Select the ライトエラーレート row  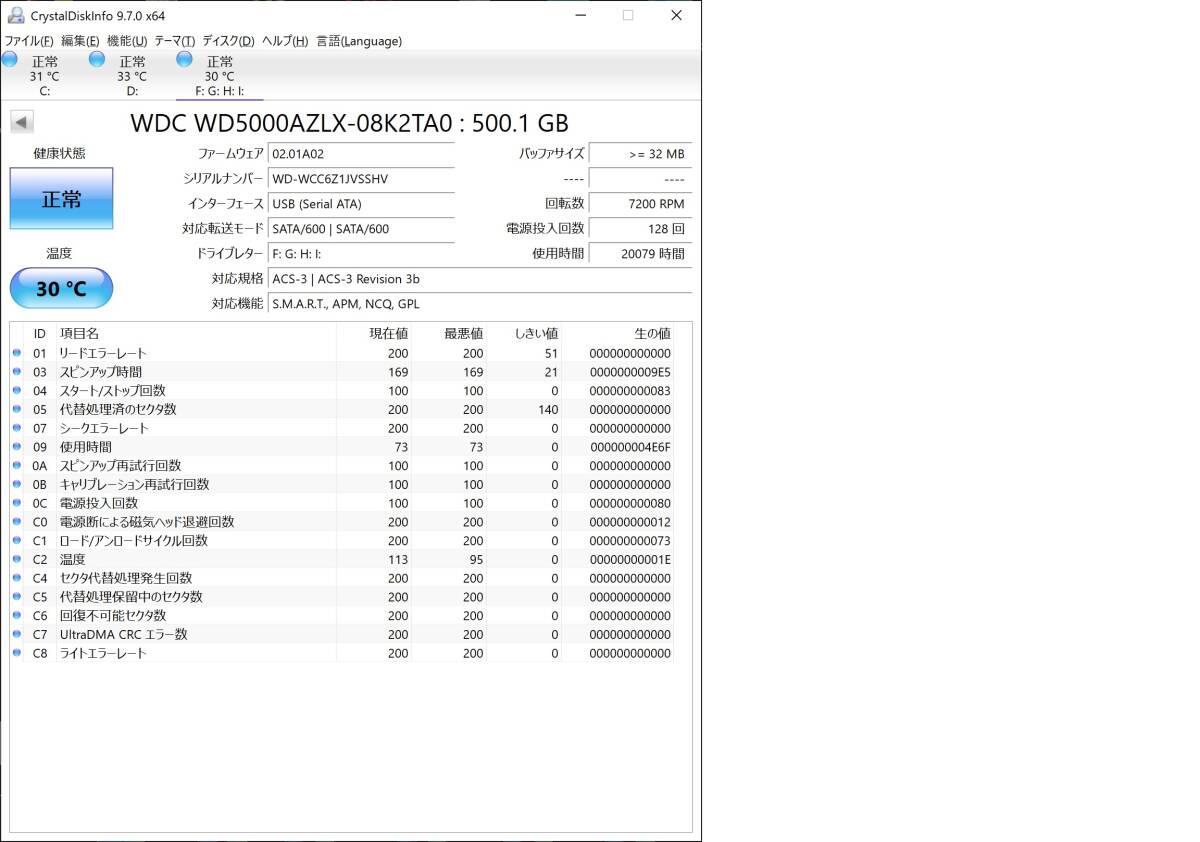(342, 653)
